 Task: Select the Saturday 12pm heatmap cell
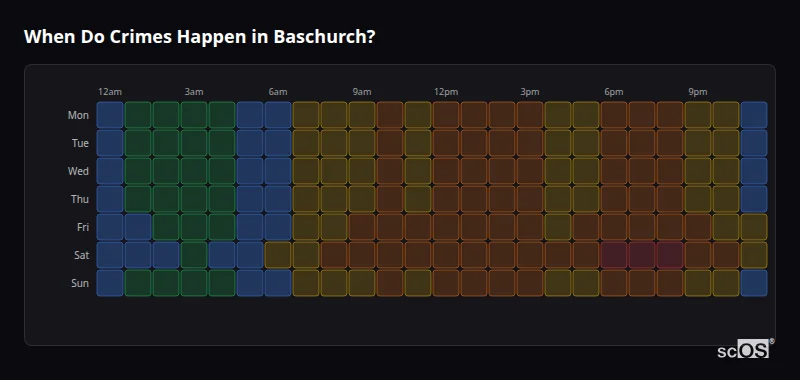446,255
